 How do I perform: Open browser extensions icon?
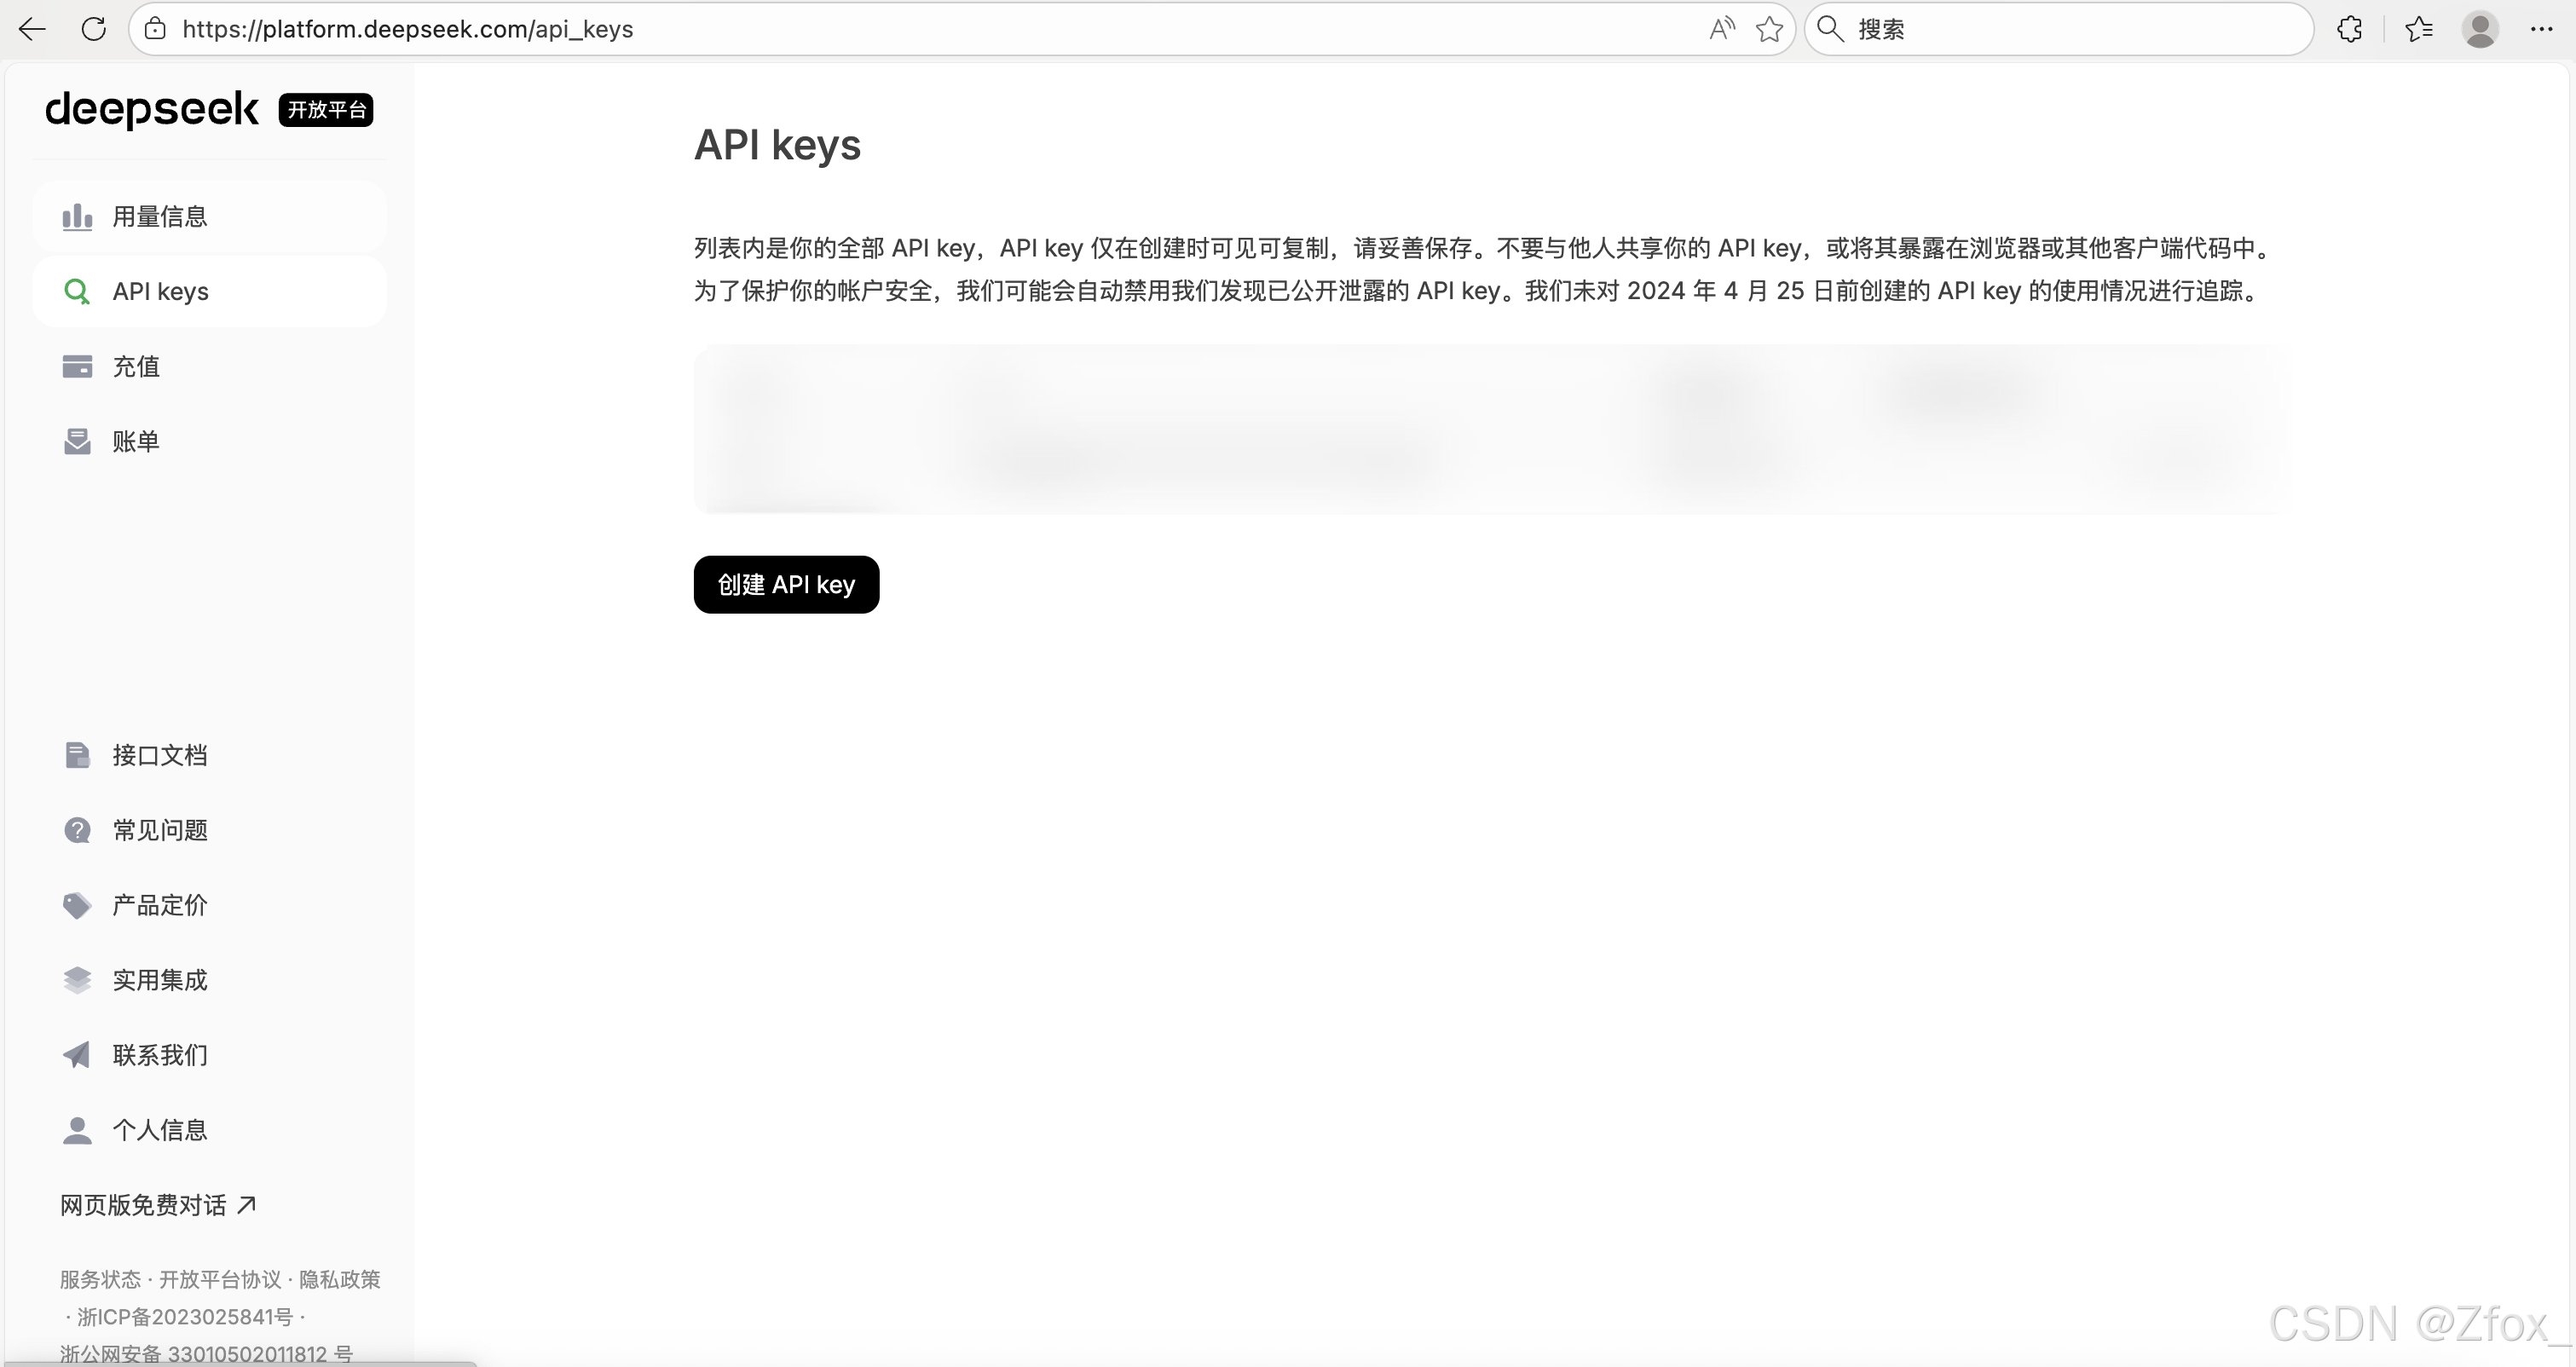[x=2349, y=29]
